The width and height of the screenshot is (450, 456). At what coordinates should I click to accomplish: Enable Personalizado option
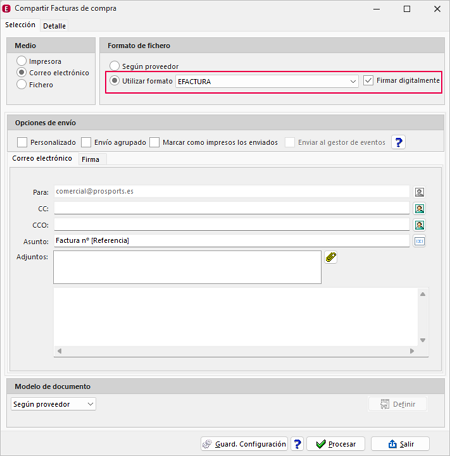tap(22, 142)
